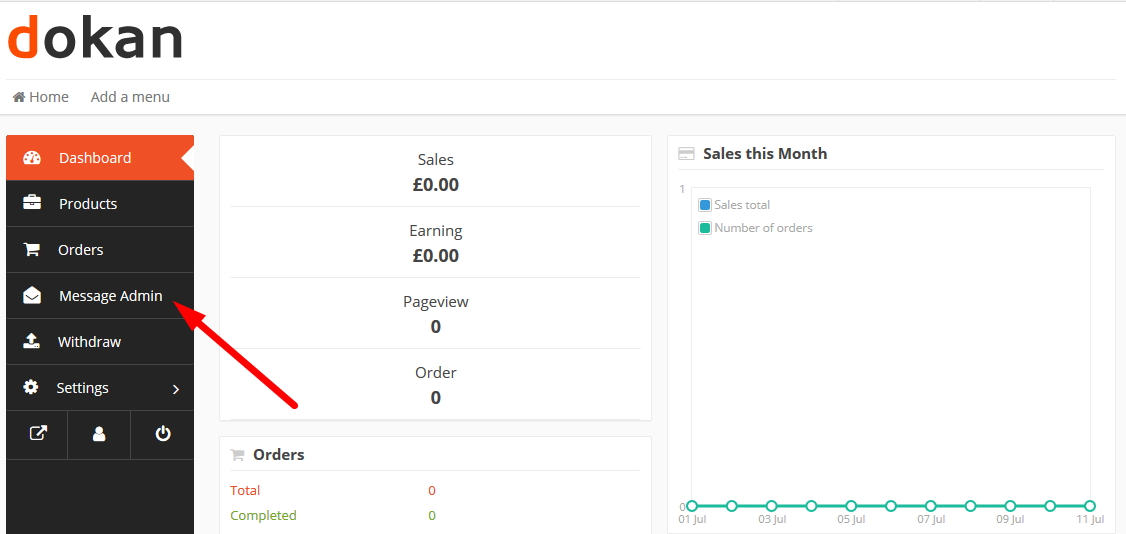1126x534 pixels.
Task: Click the 05 Jul chart data point
Action: 851,506
